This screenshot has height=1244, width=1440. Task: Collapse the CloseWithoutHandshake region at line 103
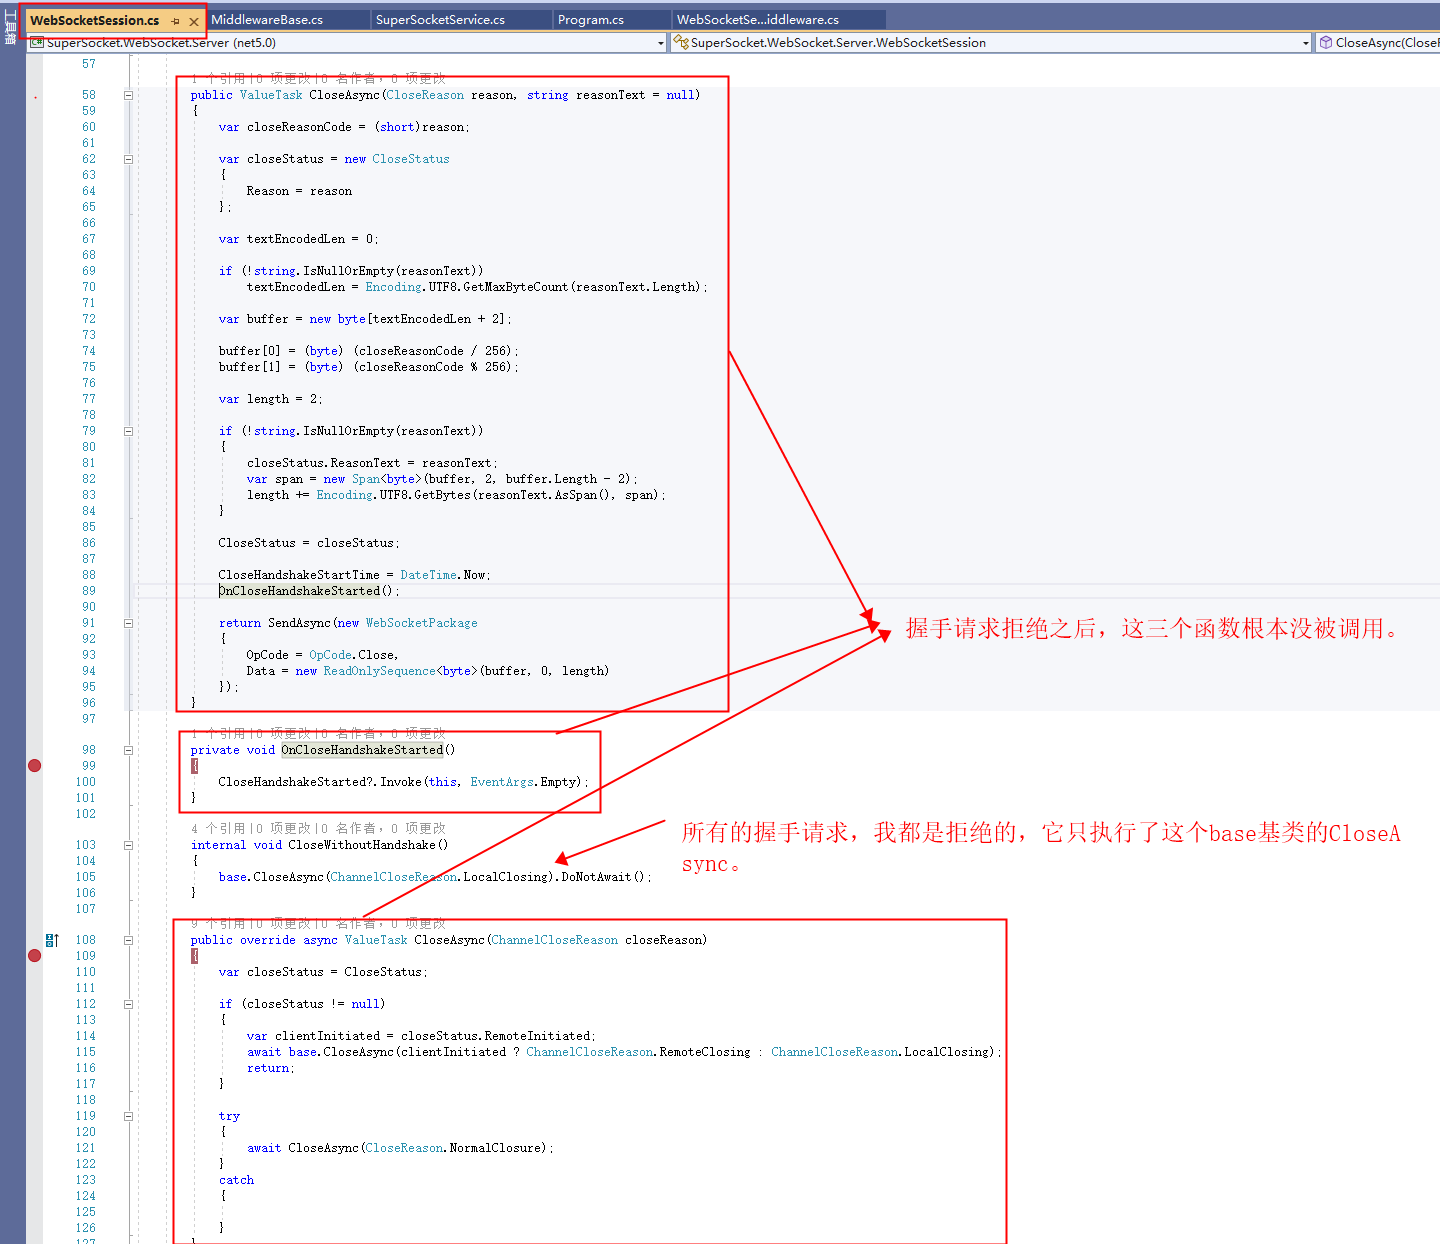click(128, 844)
